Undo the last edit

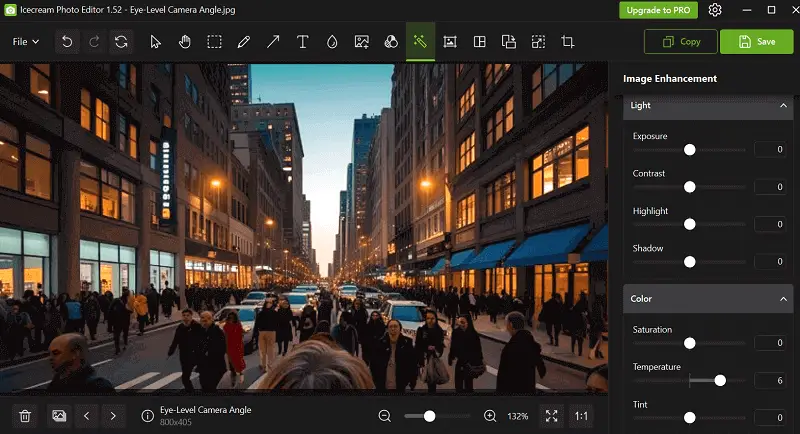[67, 42]
